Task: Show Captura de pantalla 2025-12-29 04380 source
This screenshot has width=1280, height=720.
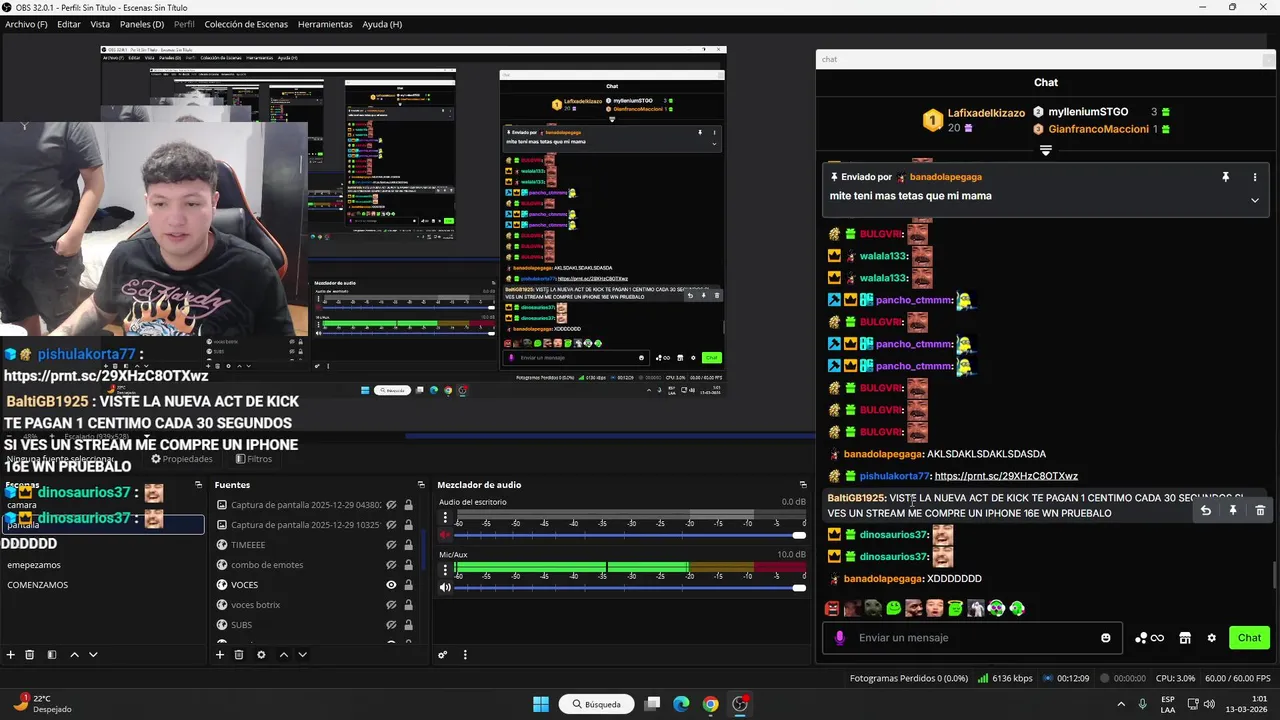Action: coord(391,505)
